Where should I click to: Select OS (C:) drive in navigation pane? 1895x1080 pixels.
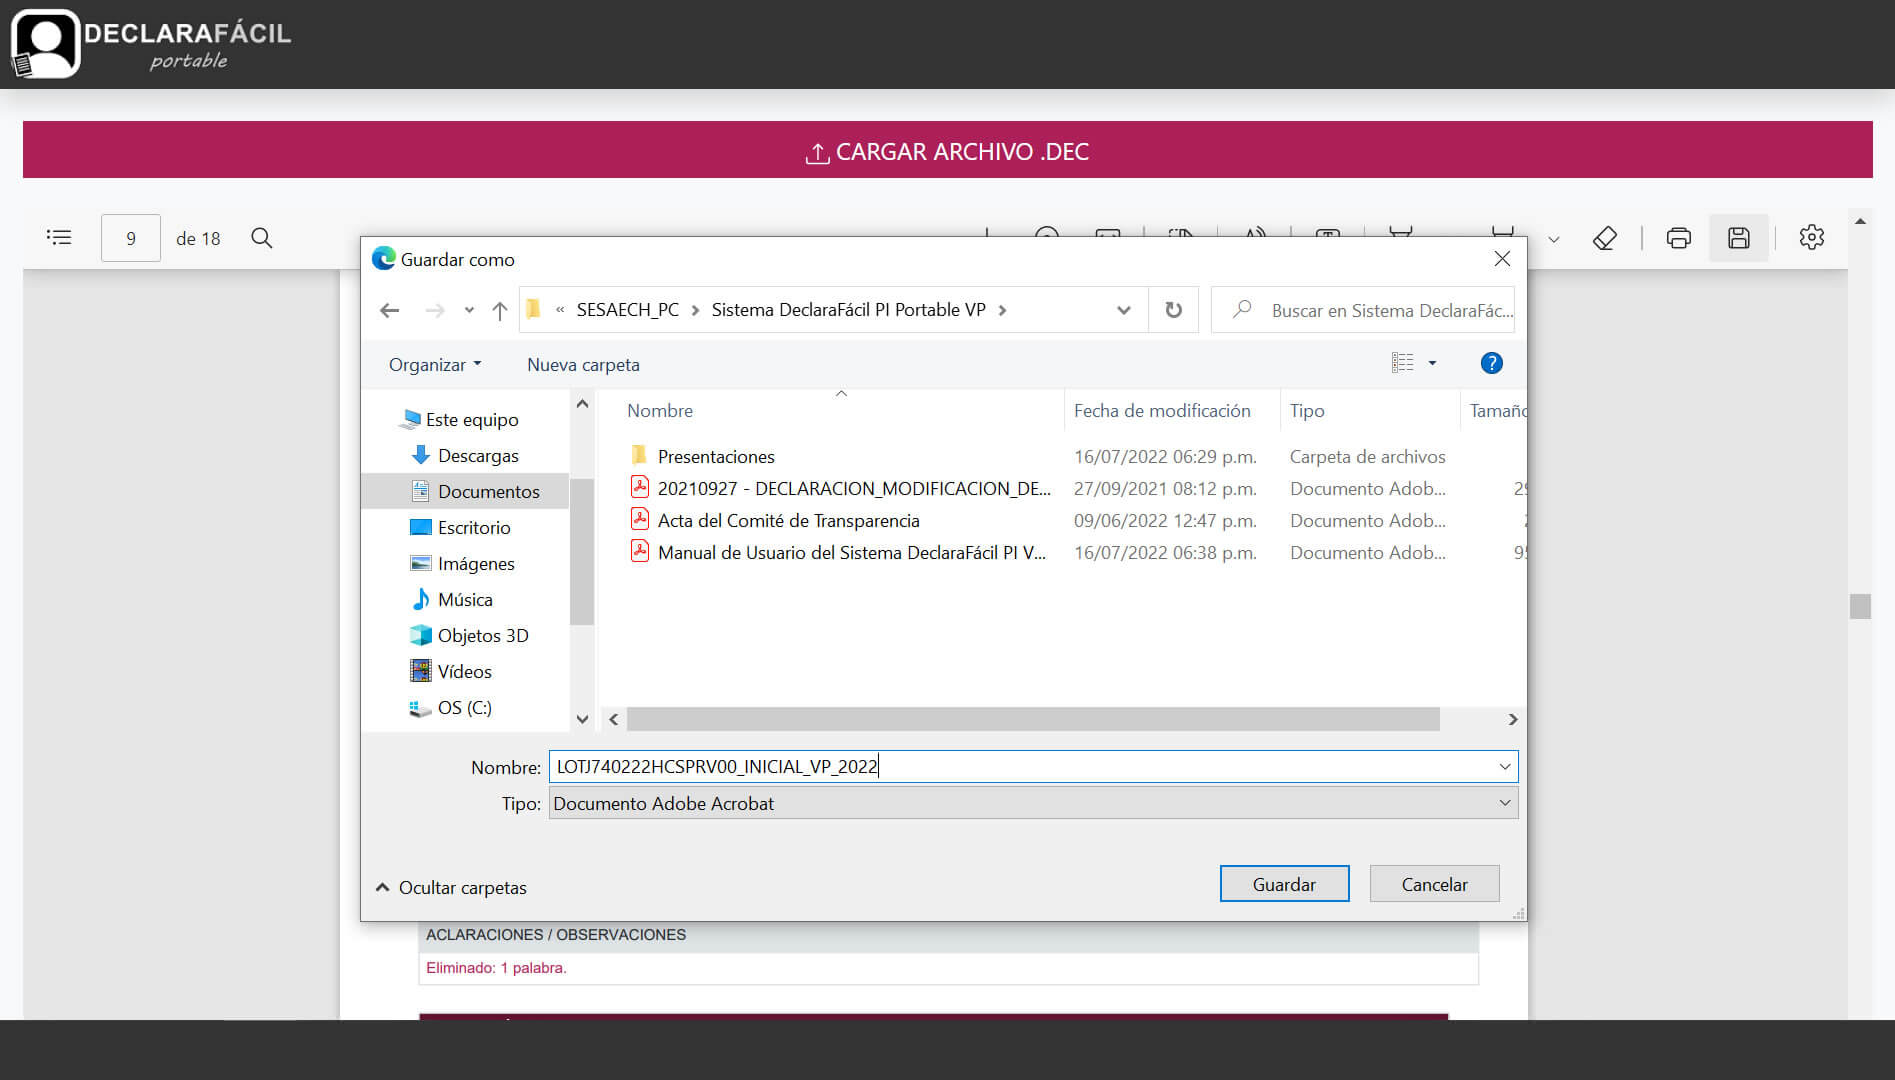click(464, 708)
